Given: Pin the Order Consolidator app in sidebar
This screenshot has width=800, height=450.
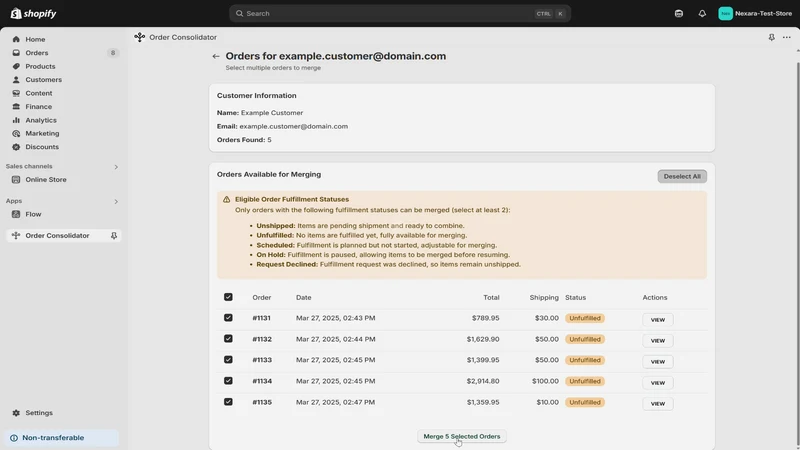Looking at the screenshot, I should click(x=114, y=236).
